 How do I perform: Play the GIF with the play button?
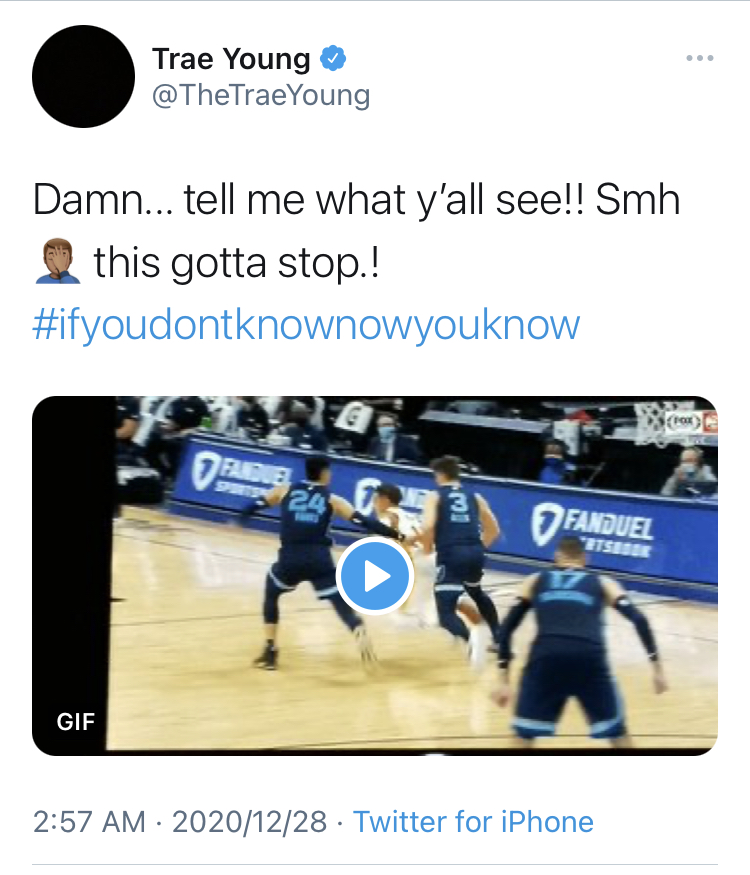coord(374,576)
